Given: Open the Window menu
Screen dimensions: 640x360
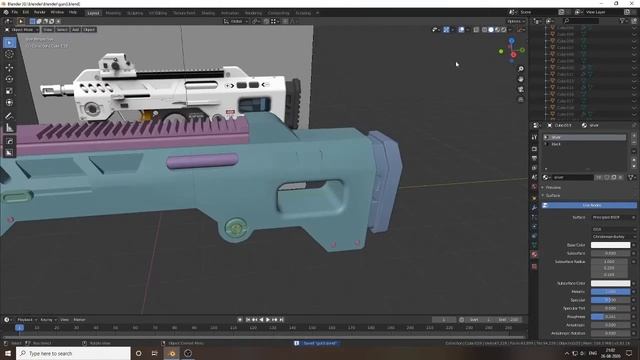Looking at the screenshot, I should (57, 13).
